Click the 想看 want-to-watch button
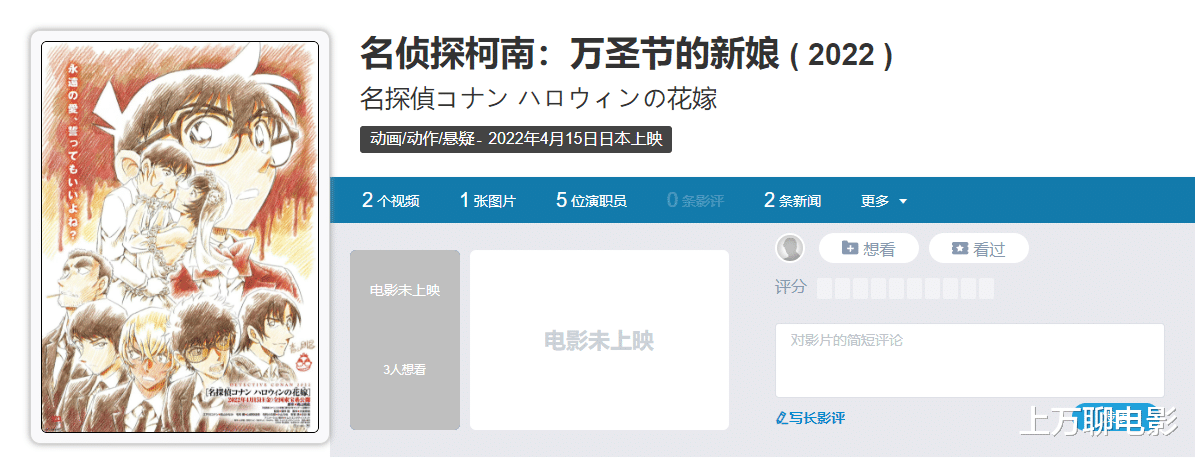 pyautogui.click(x=869, y=248)
